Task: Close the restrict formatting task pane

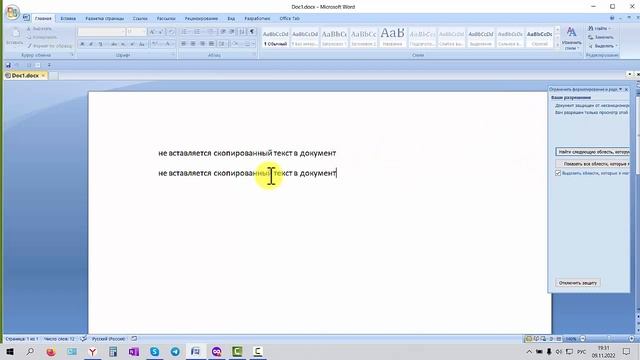Action: [627, 89]
